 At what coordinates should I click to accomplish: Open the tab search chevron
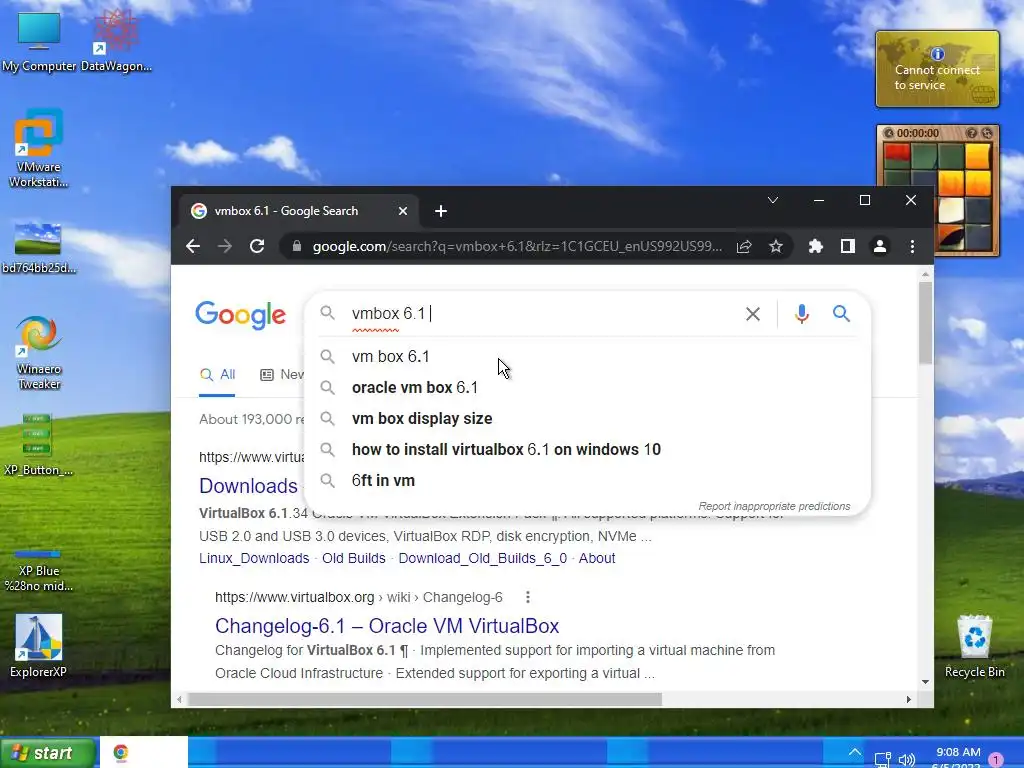tap(773, 200)
